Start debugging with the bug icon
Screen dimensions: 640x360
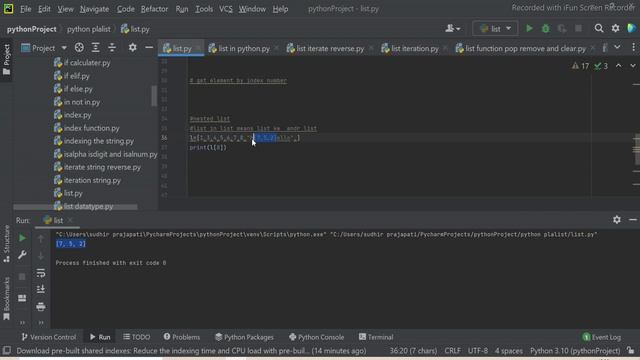(x=545, y=29)
